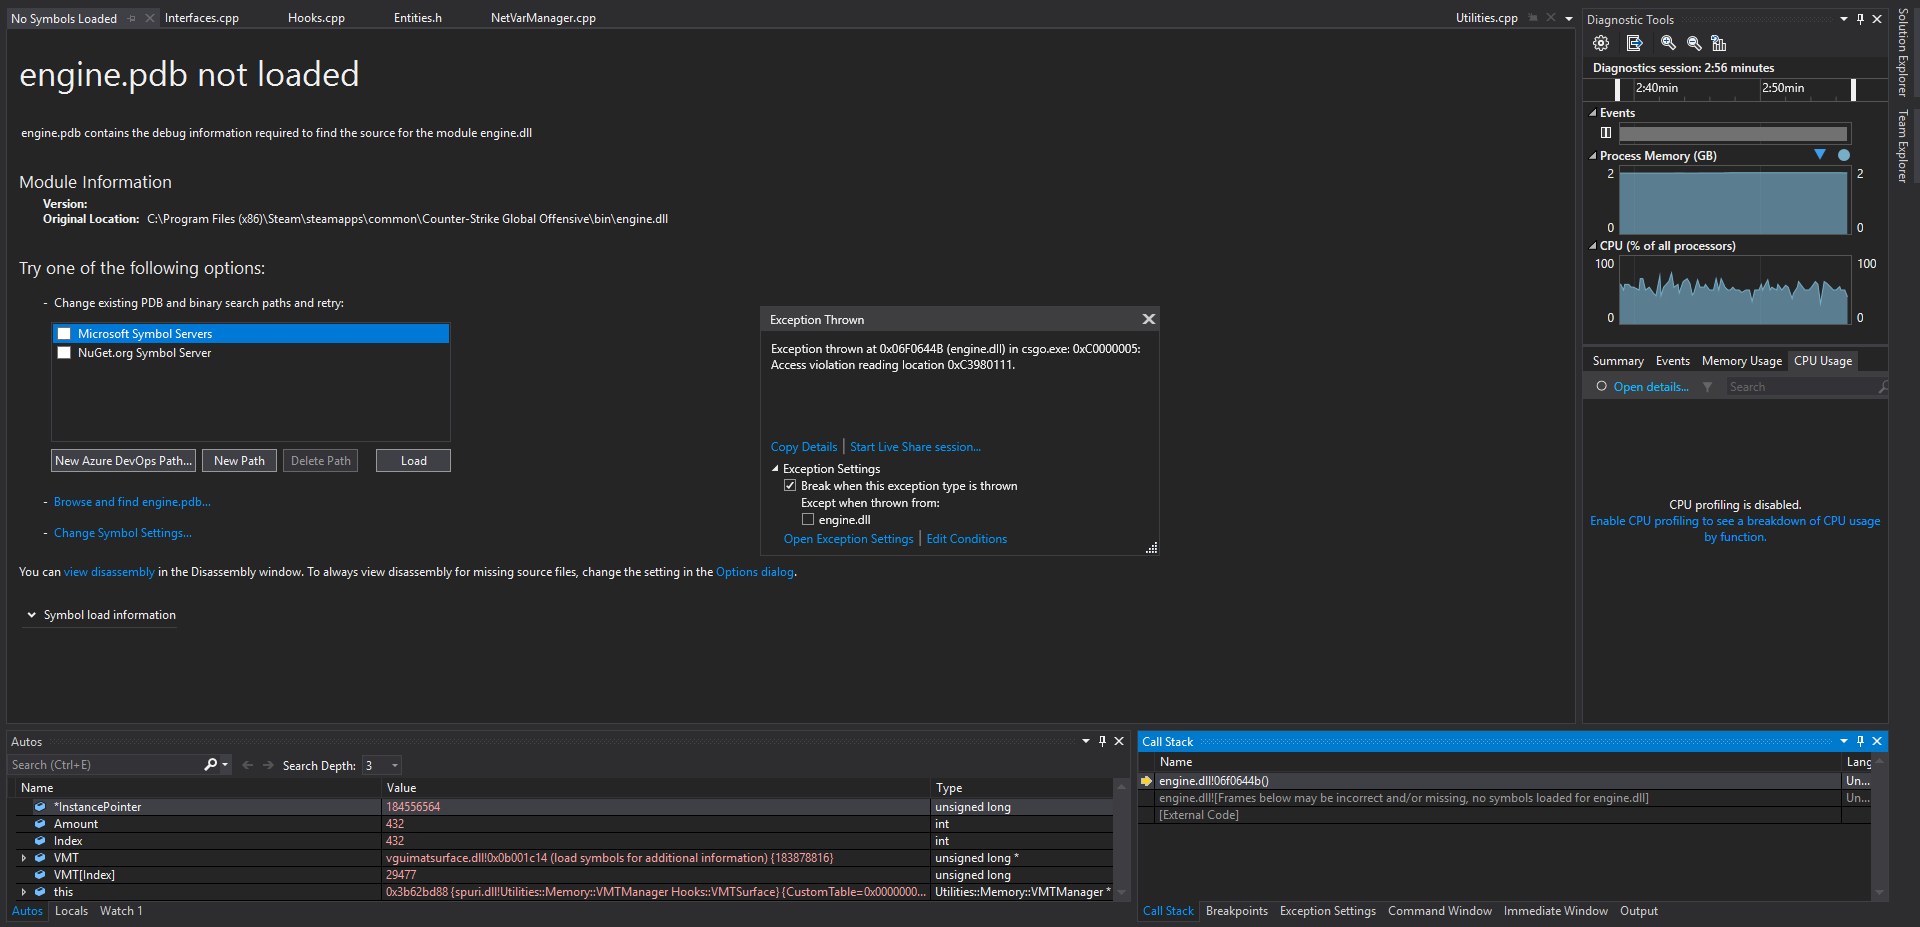The width and height of the screenshot is (1920, 927).
Task: Open the Breakpoints tab
Action: coord(1237,911)
